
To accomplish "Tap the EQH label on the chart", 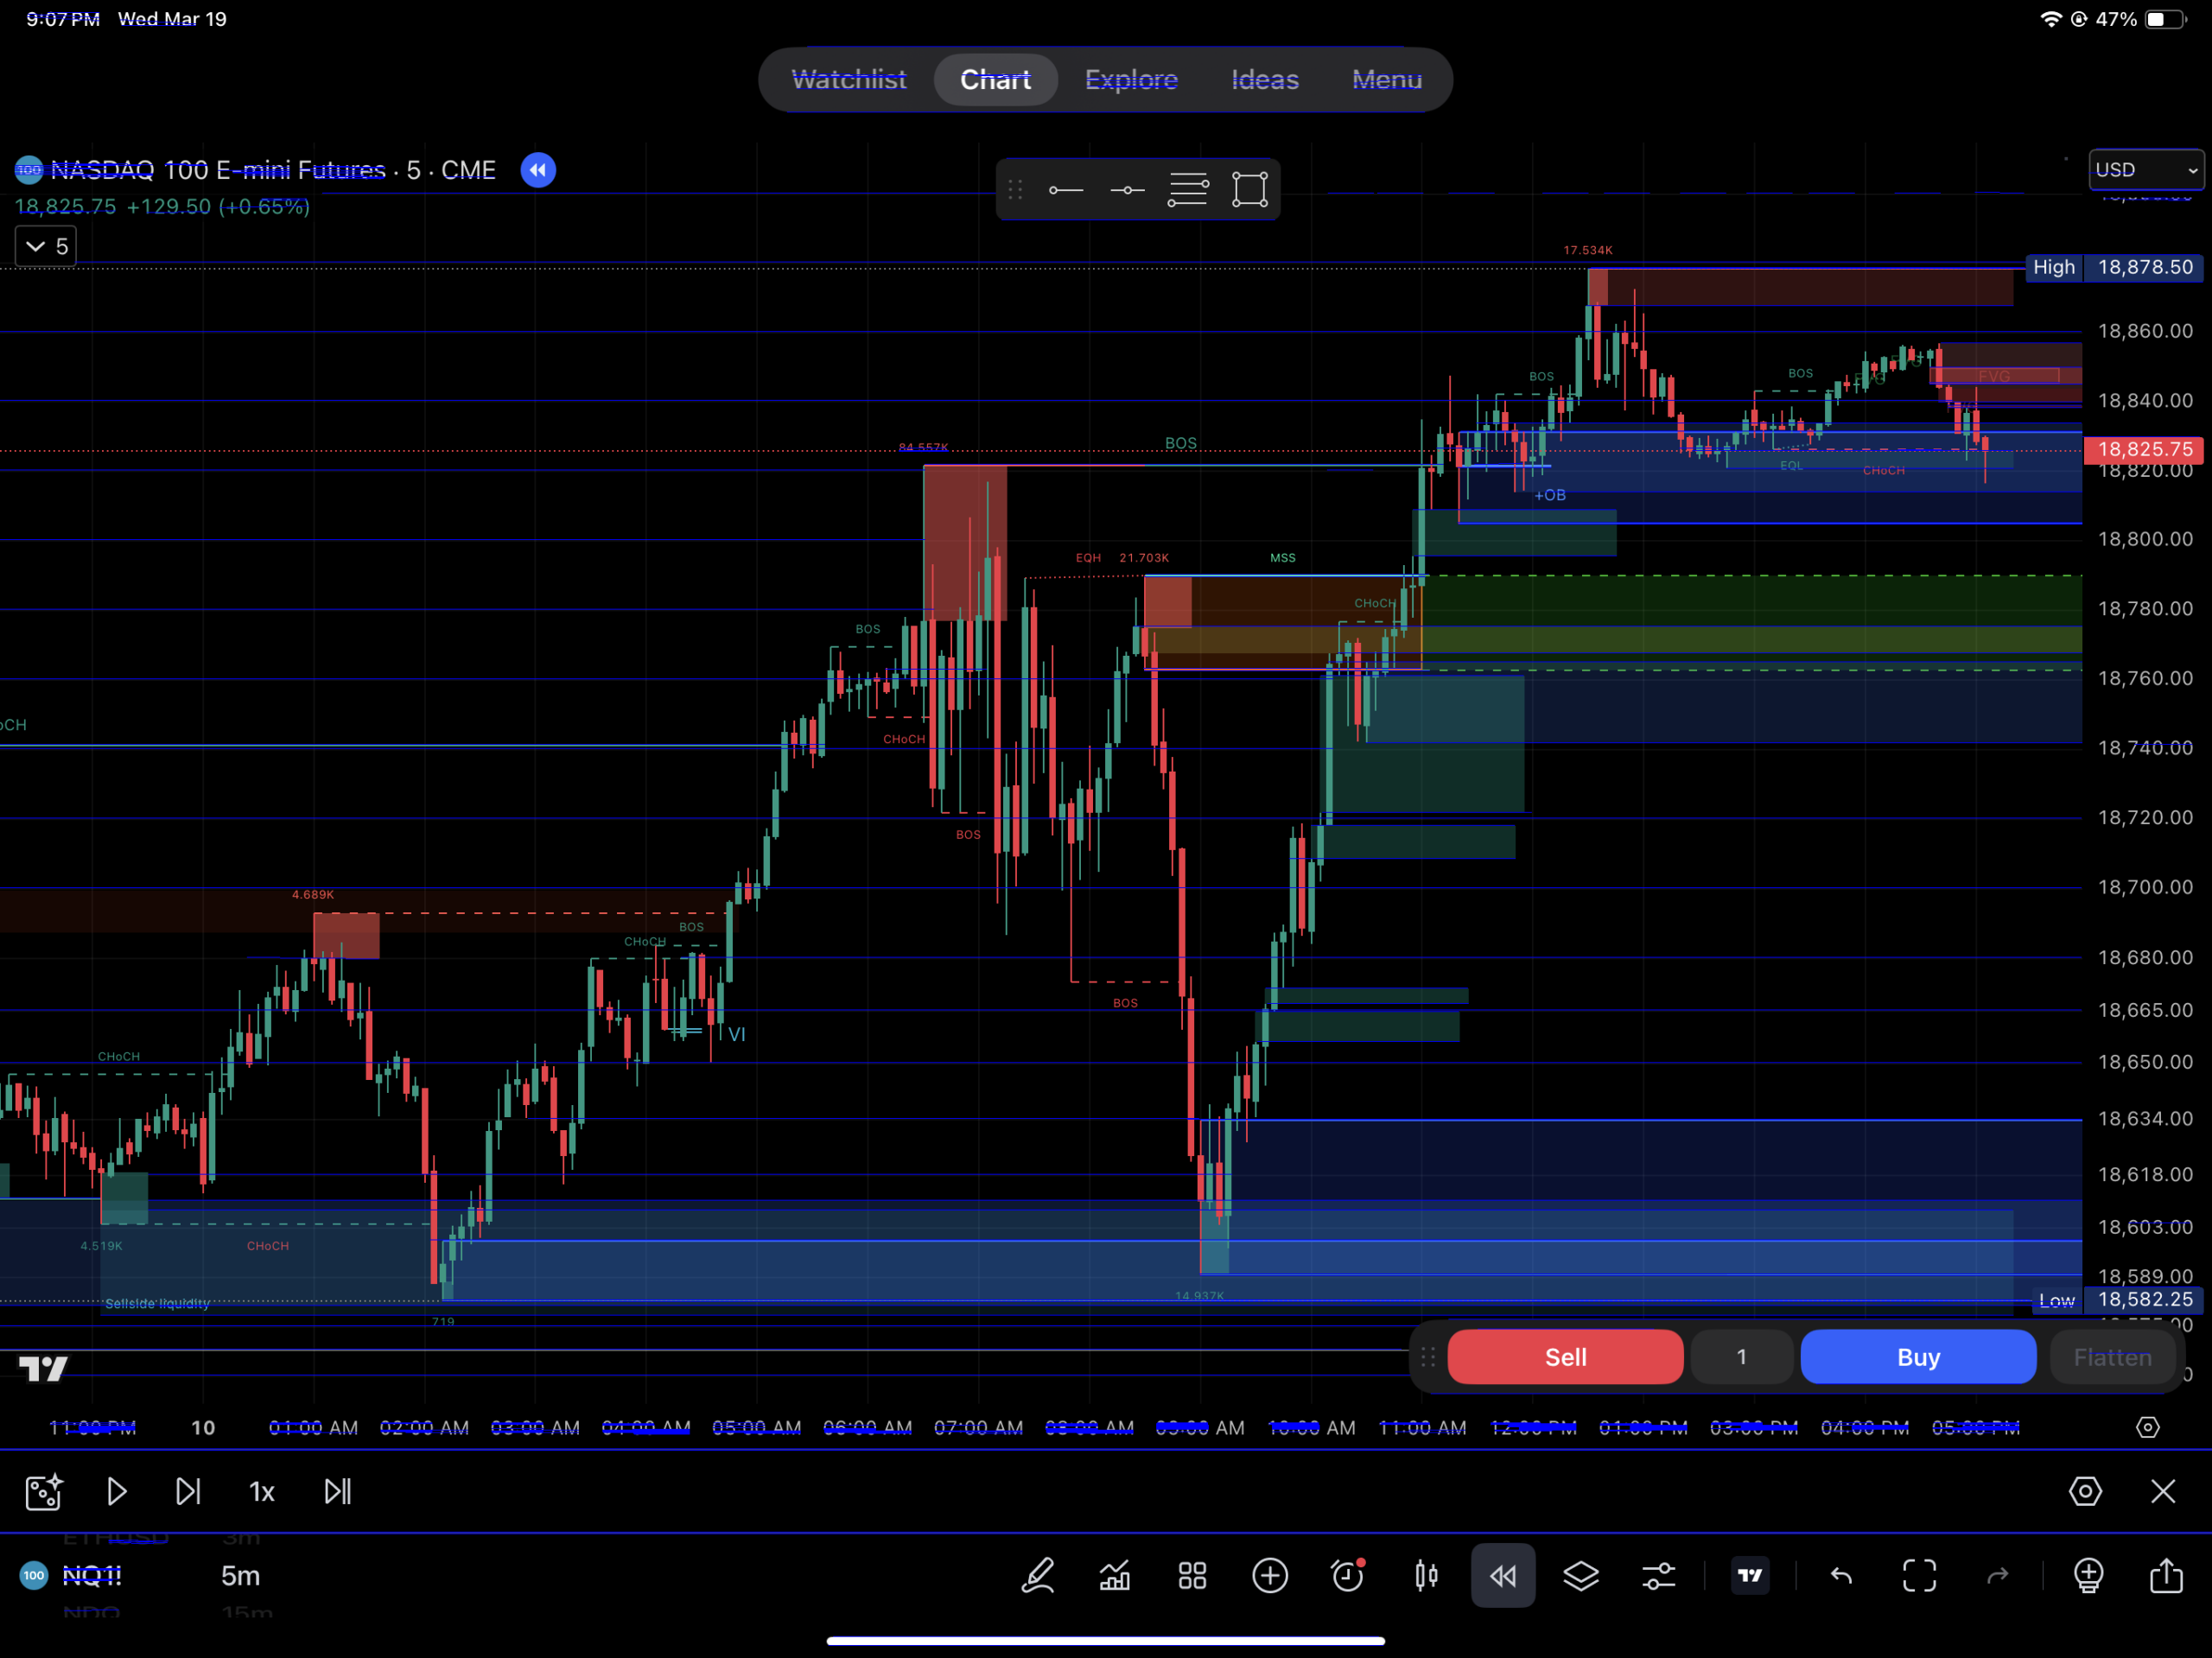I will coord(1088,558).
